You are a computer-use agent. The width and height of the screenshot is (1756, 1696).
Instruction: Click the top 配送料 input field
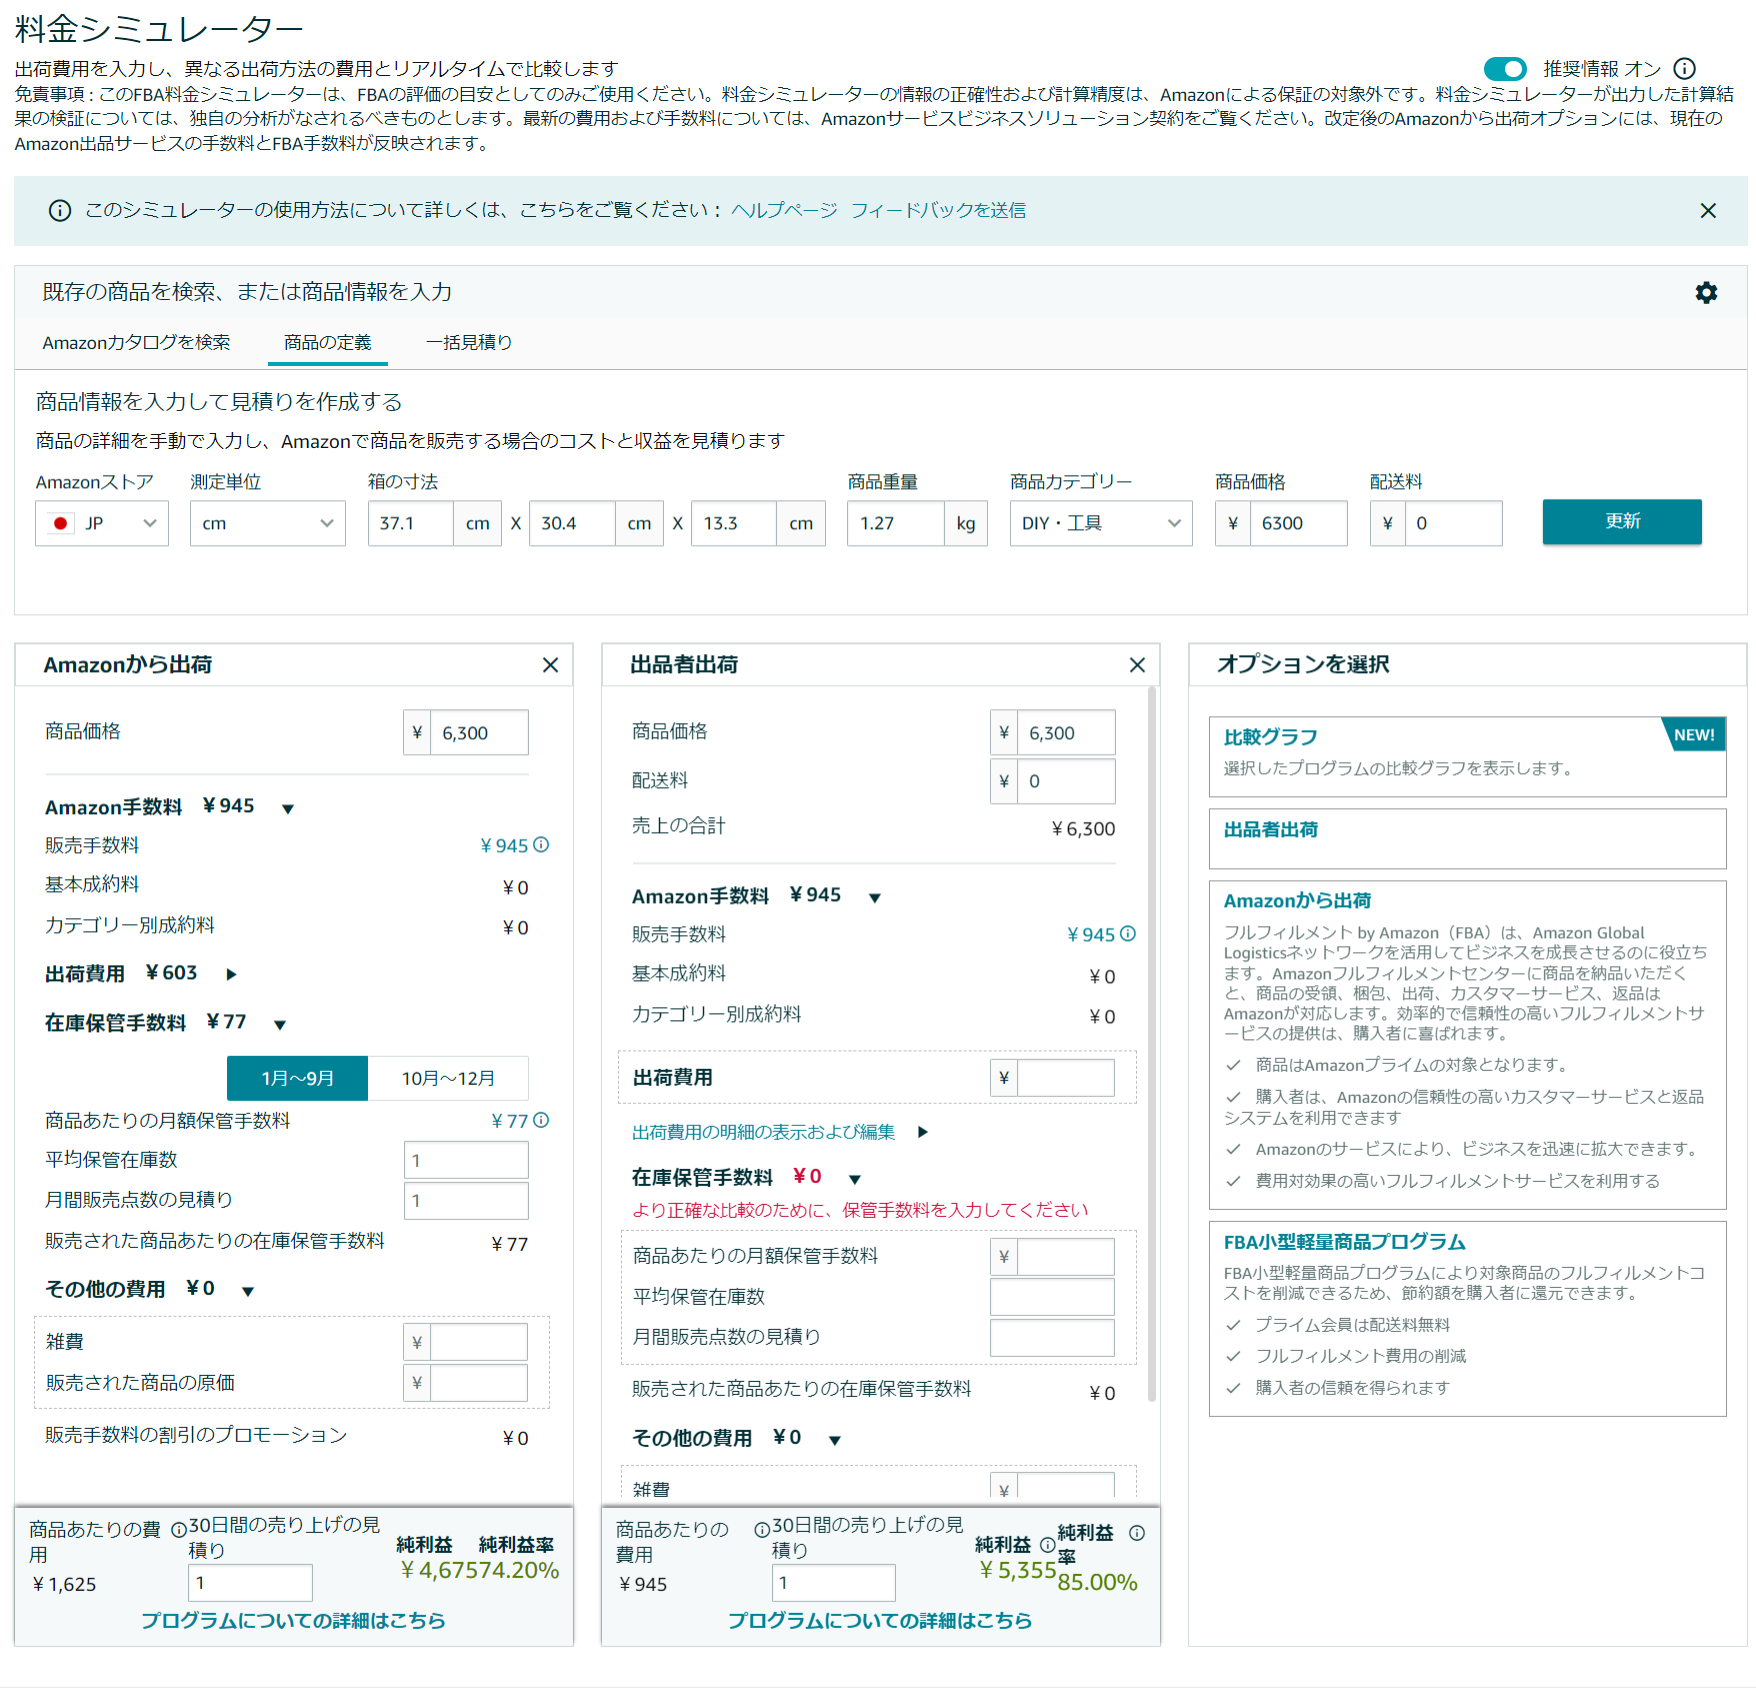[1453, 523]
